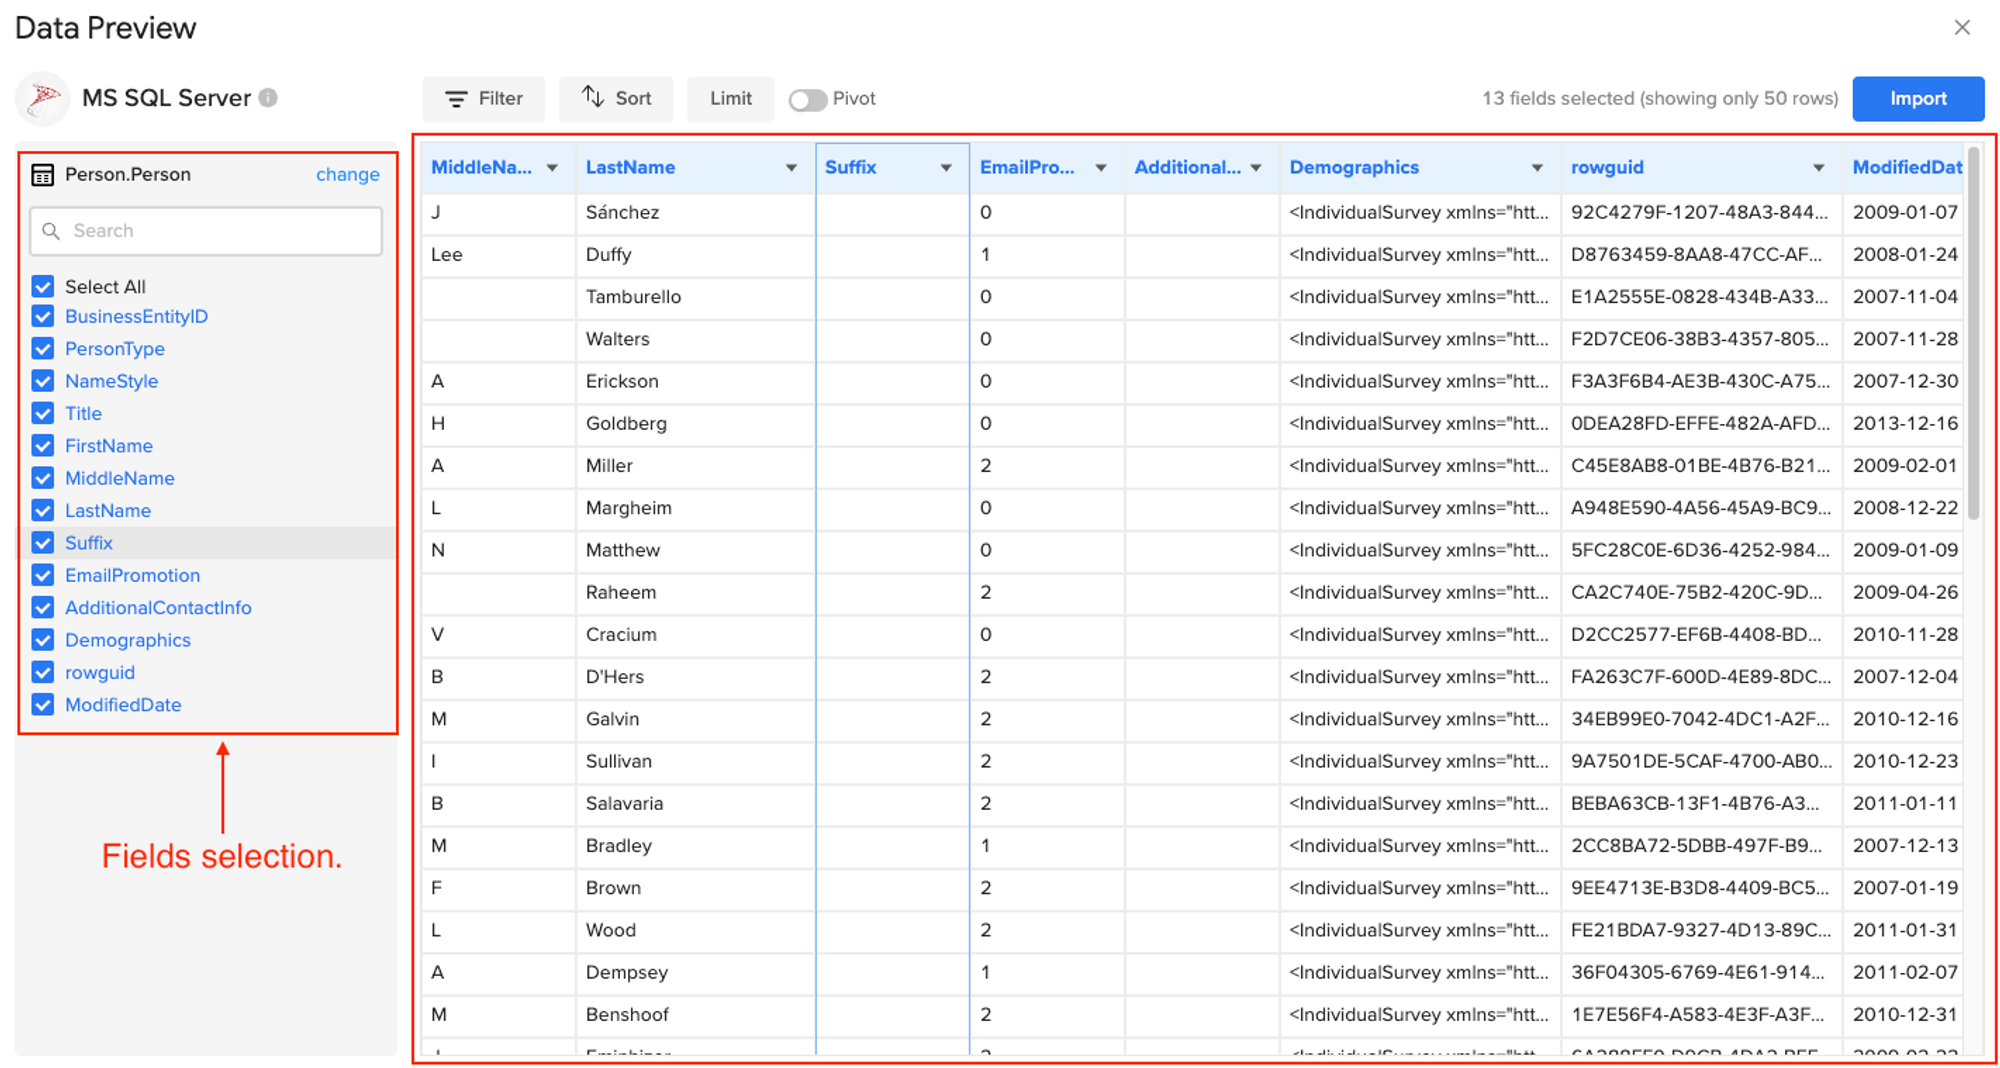Close the Data Preview dialog
This screenshot has height=1068, width=2000.
point(1961,27)
